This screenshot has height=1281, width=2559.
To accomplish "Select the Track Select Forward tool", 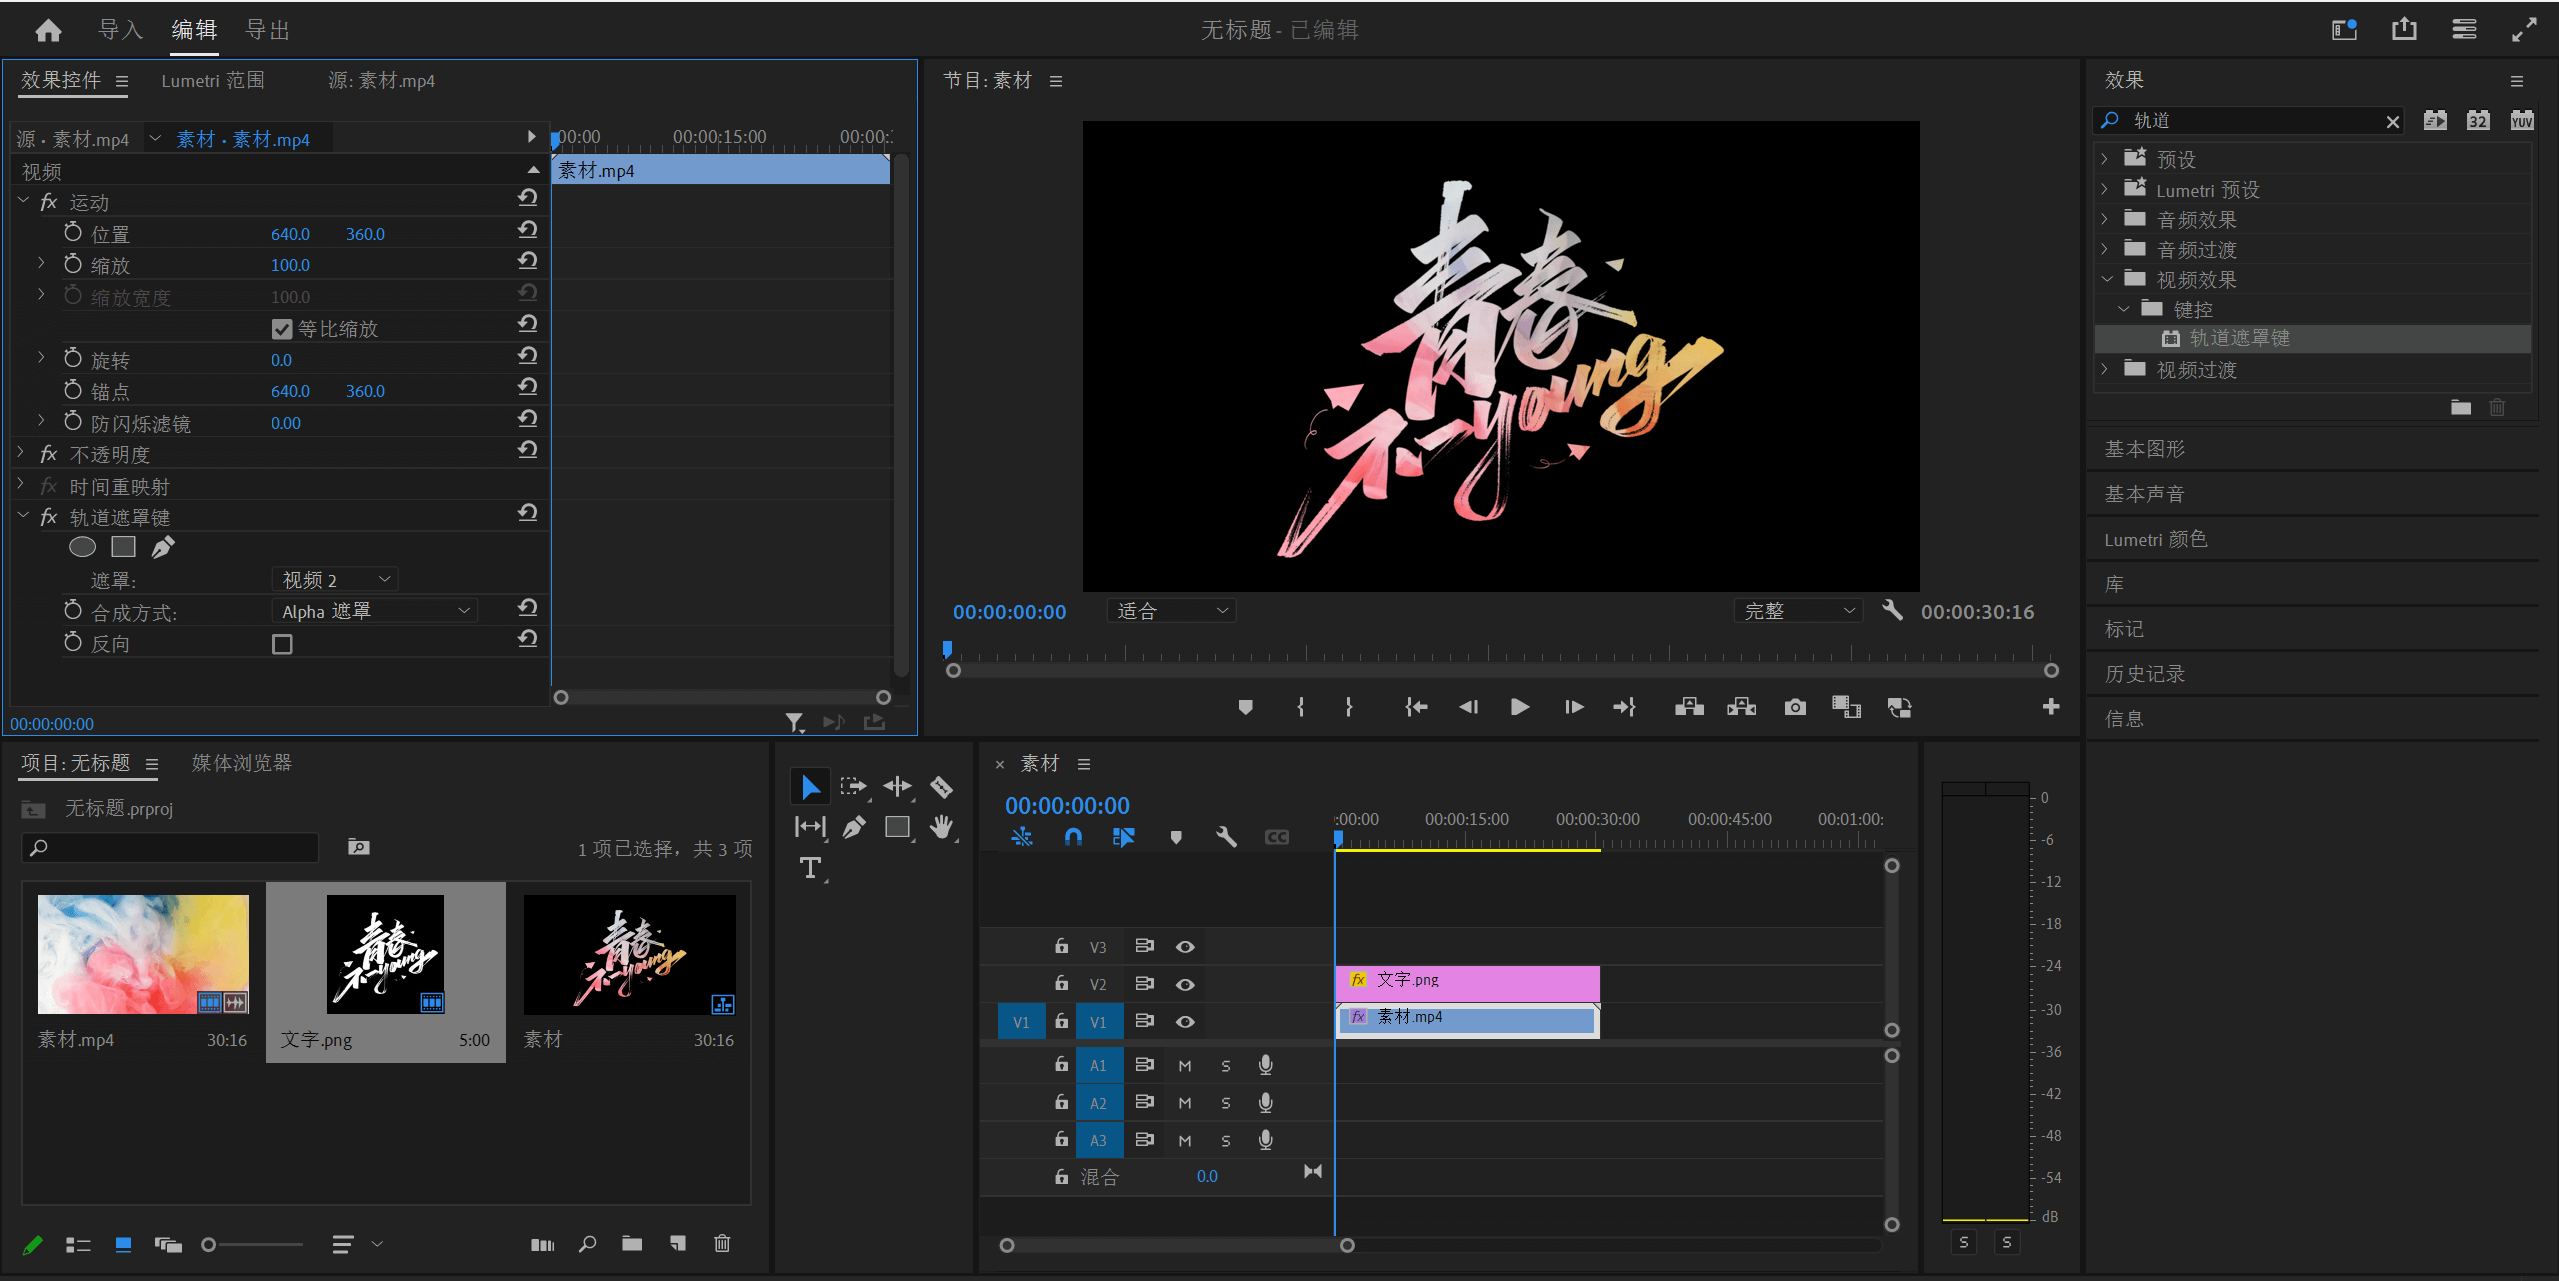I will click(853, 787).
